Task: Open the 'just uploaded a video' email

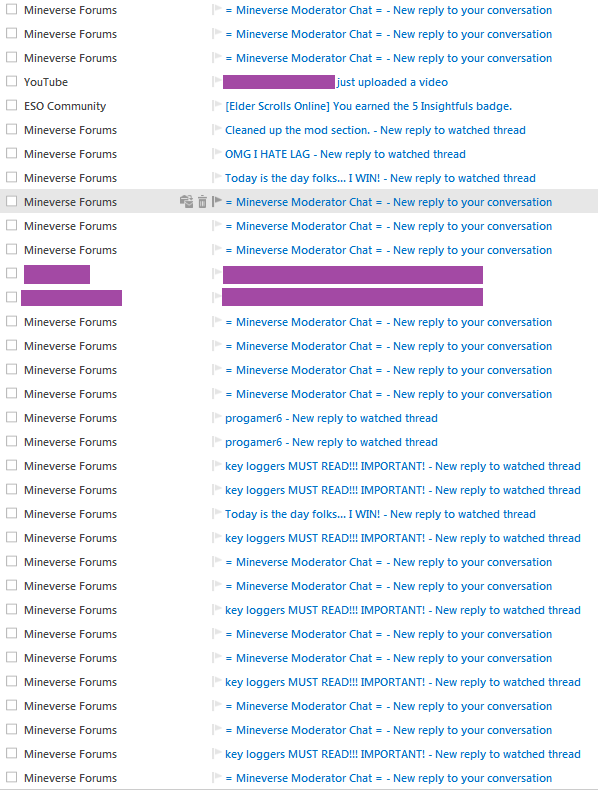Action: [392, 82]
